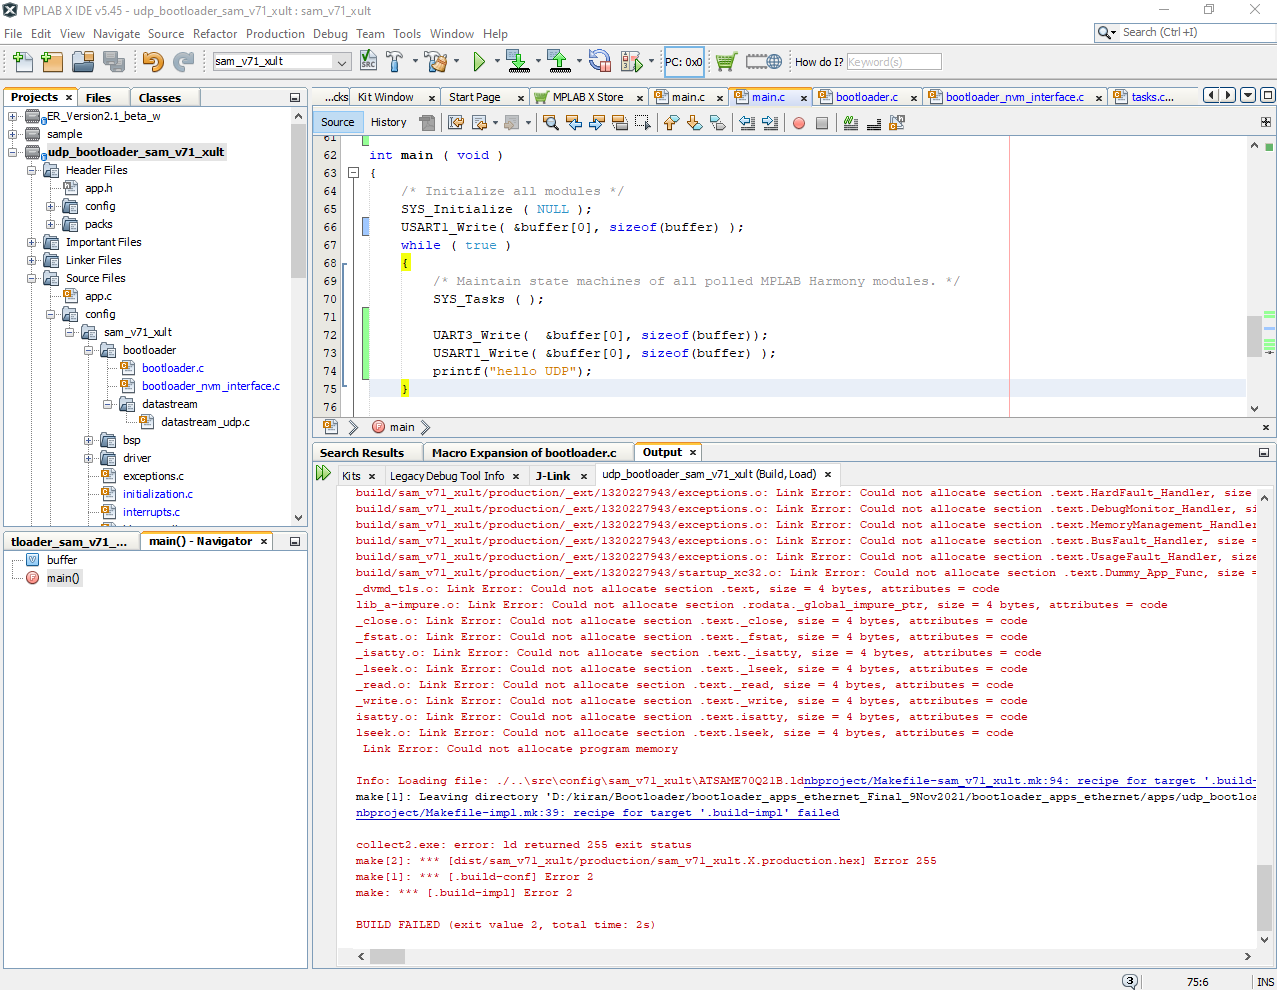Viewport: 1277px width, 990px height.
Task: Open the Find Selection magnifier icon
Action: point(551,122)
